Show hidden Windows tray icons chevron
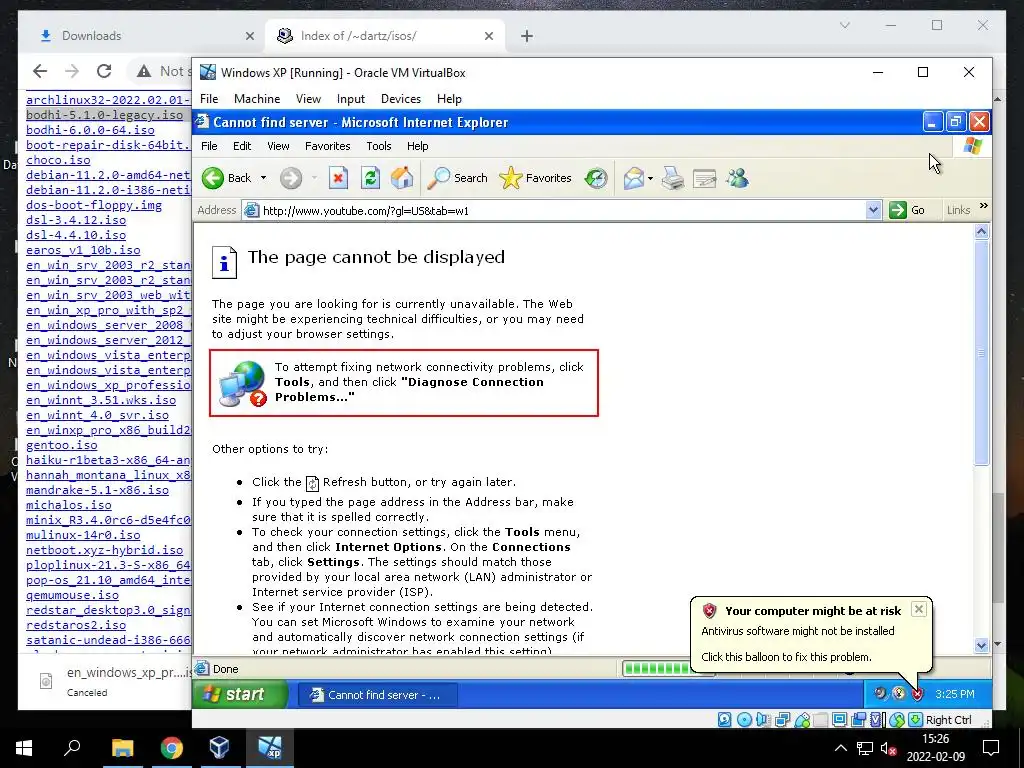This screenshot has height=768, width=1024. click(x=841, y=748)
